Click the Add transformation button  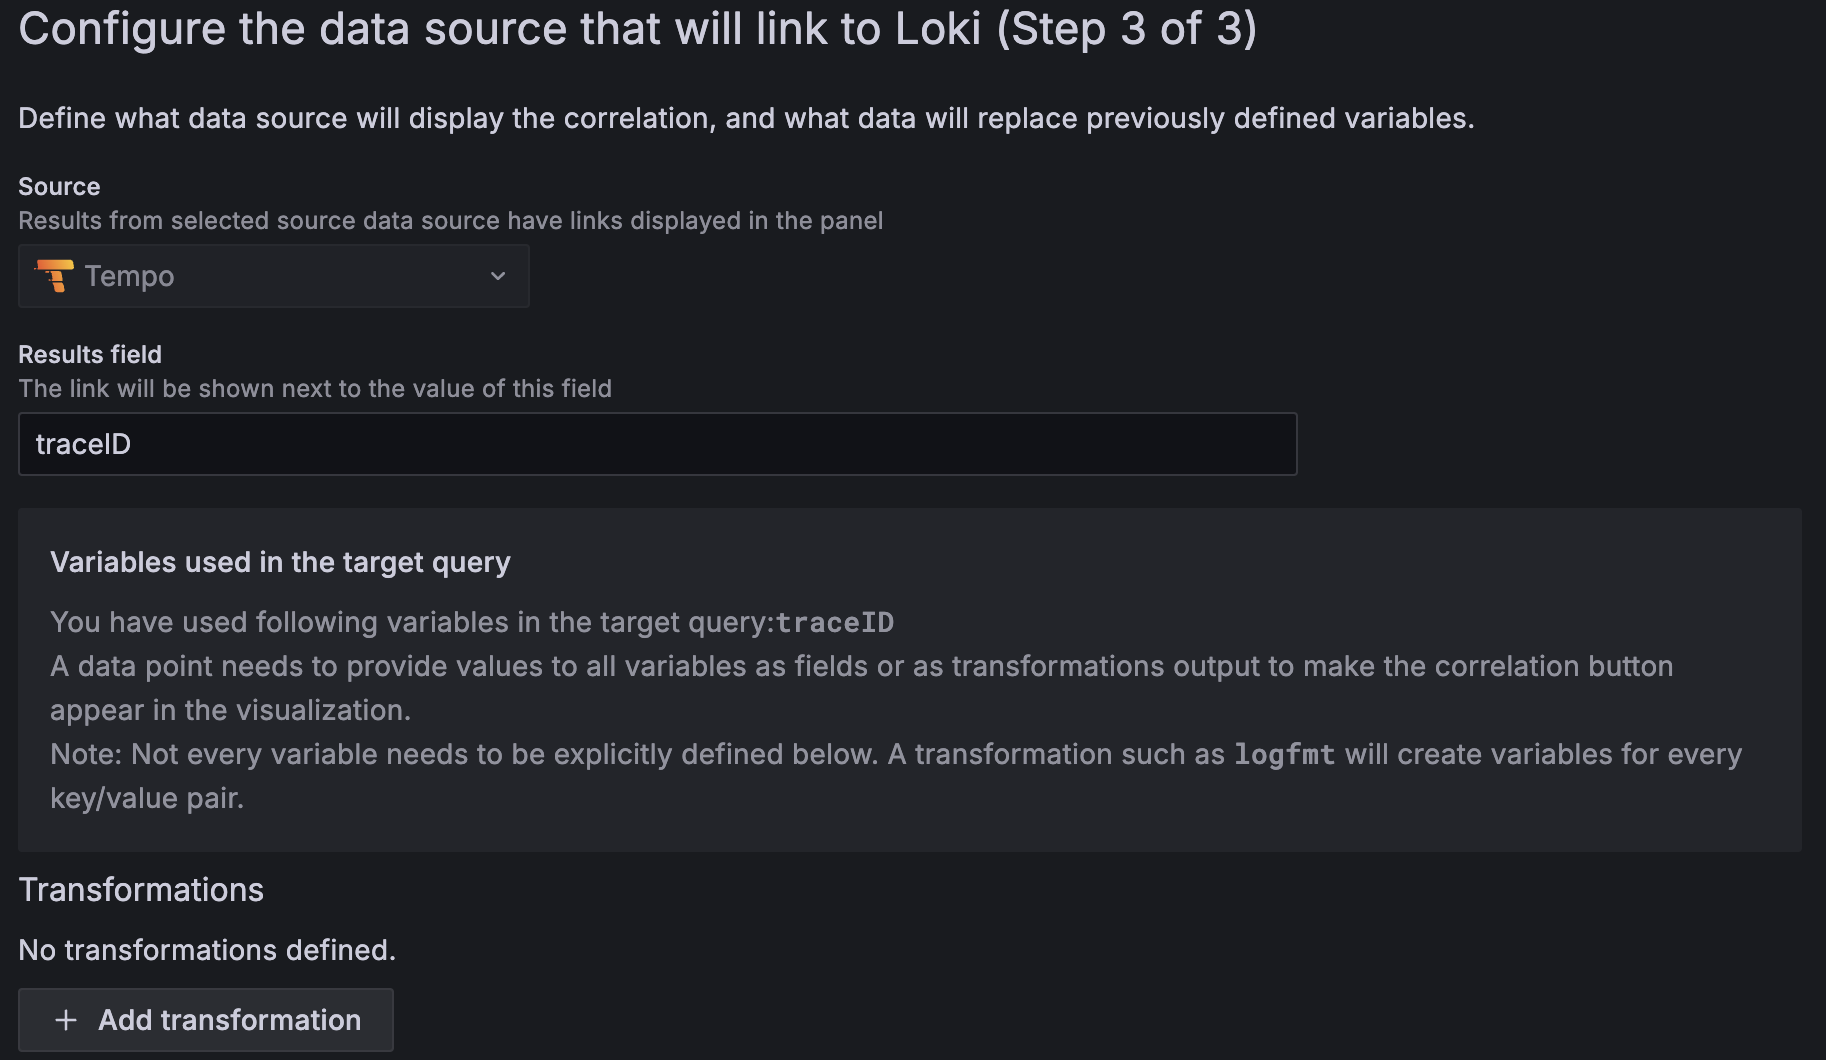click(205, 1019)
